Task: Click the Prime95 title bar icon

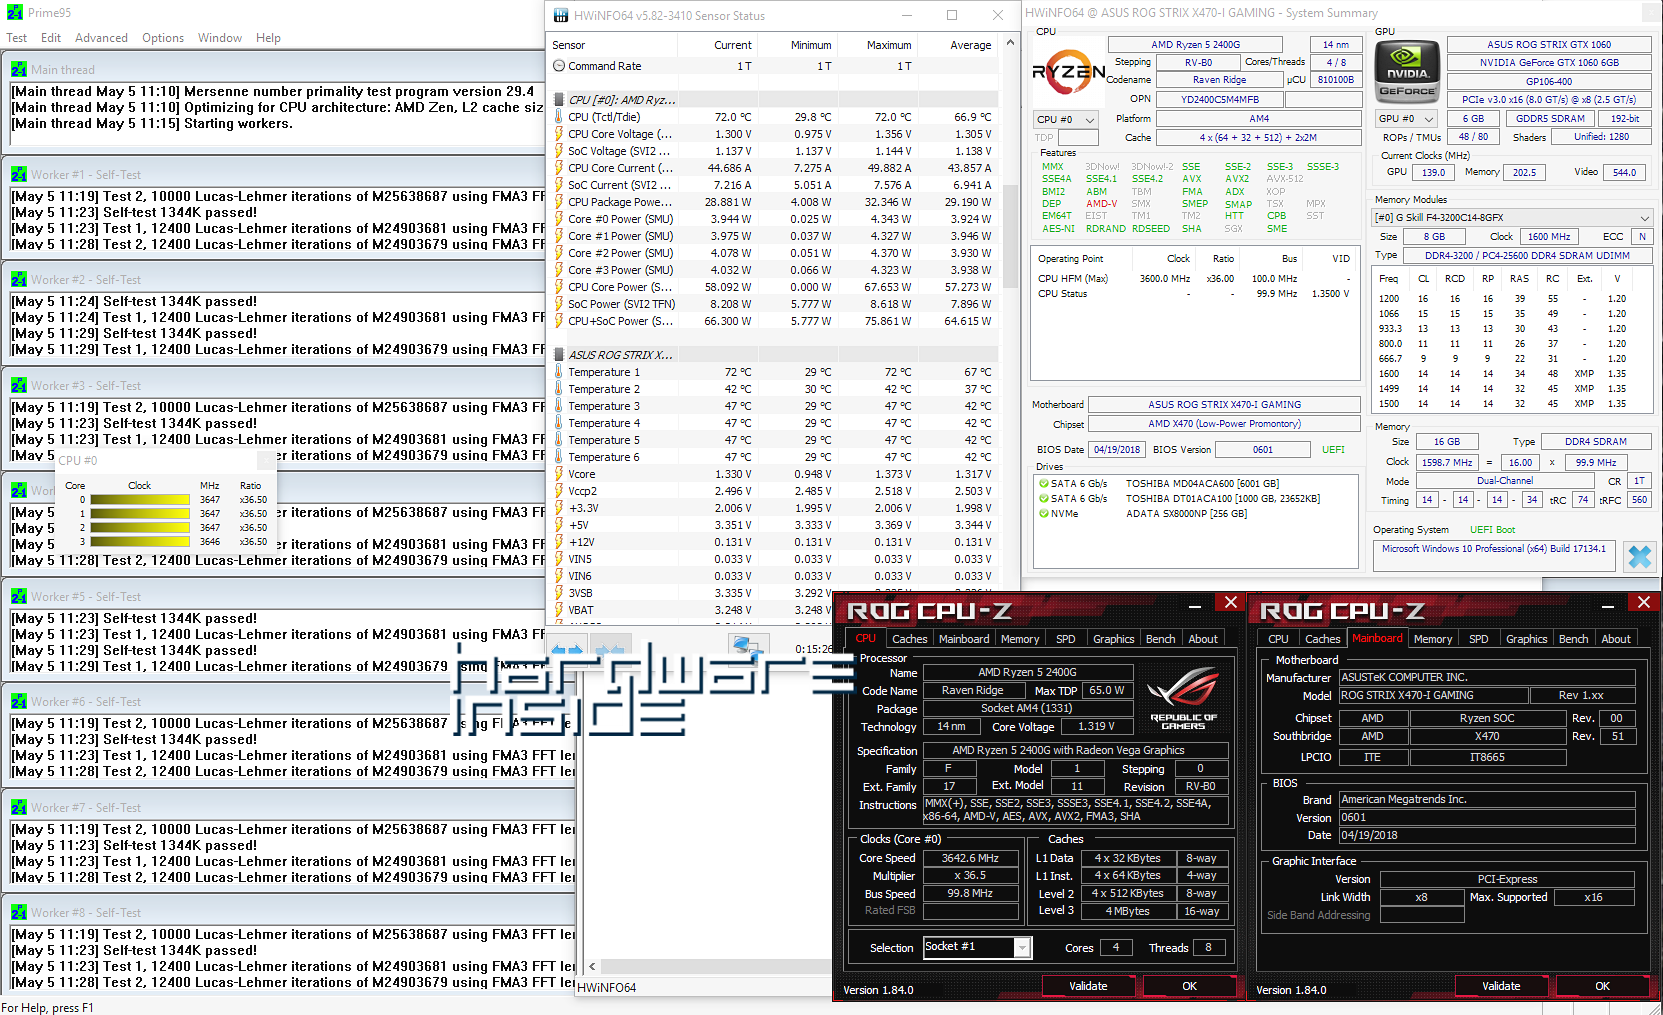Action: [x=14, y=12]
